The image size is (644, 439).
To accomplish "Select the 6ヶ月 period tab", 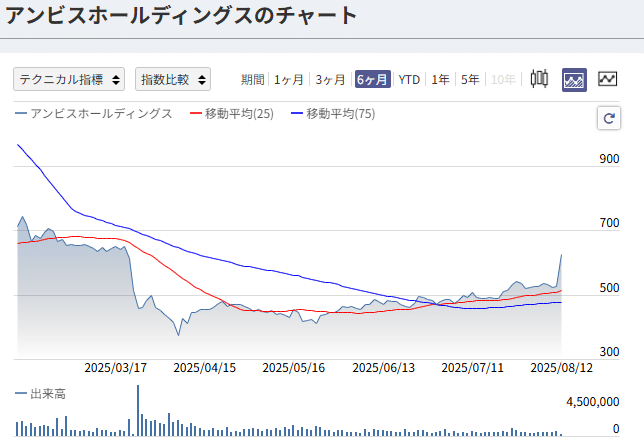I will (373, 79).
